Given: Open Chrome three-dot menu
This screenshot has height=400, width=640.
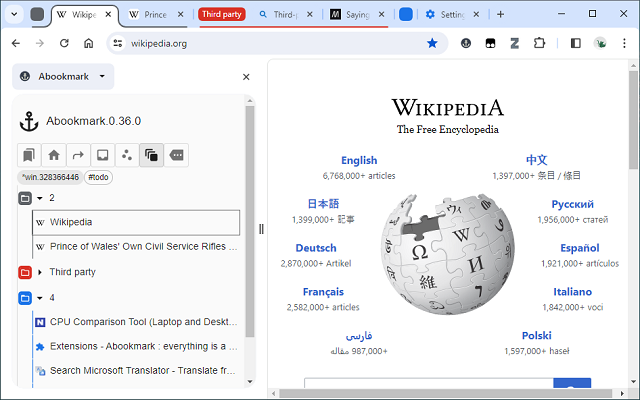Looking at the screenshot, I should coord(624,43).
